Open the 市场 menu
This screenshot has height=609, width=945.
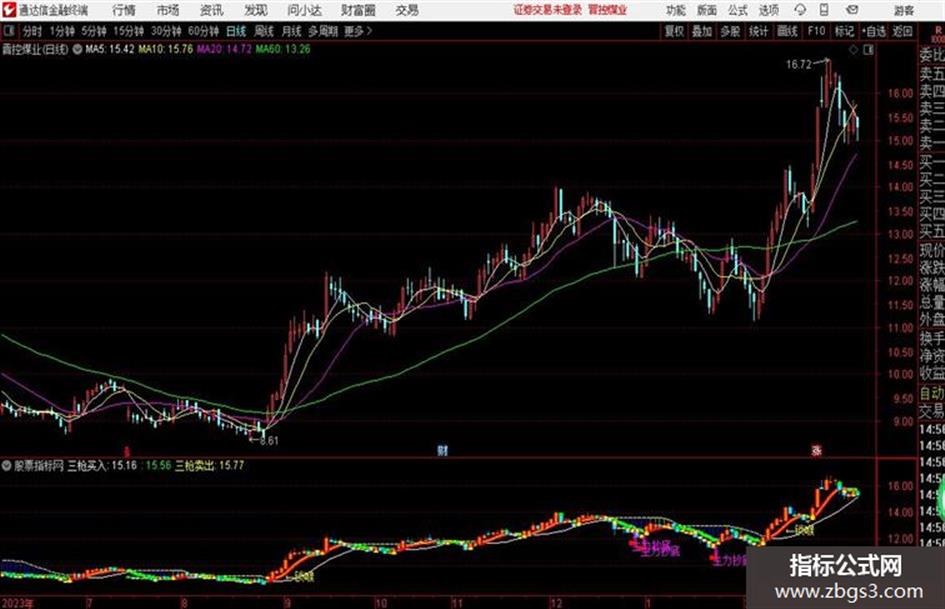point(168,10)
